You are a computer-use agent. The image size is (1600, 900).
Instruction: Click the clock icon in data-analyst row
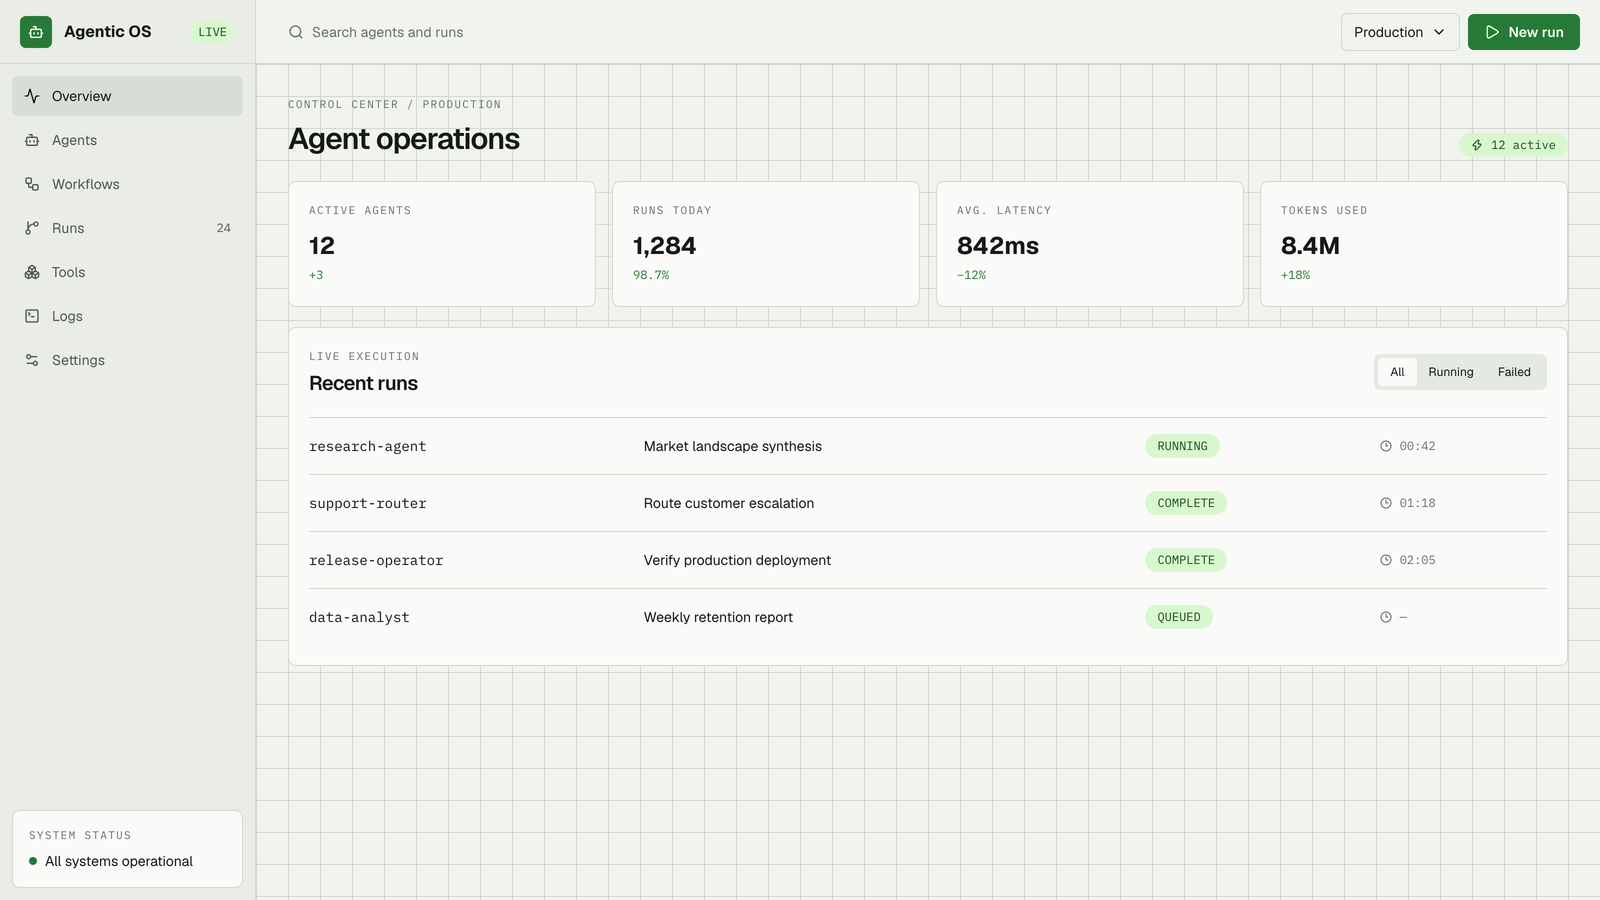click(1386, 617)
